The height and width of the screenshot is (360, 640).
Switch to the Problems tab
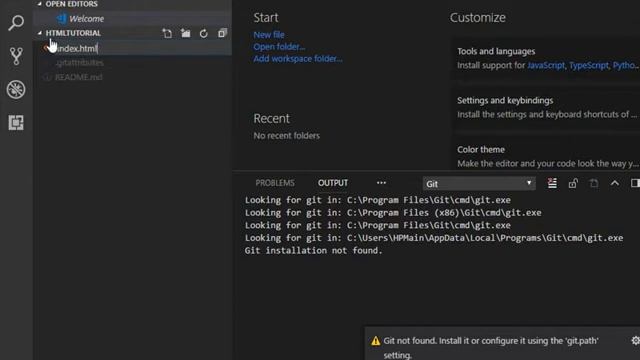pyautogui.click(x=275, y=183)
